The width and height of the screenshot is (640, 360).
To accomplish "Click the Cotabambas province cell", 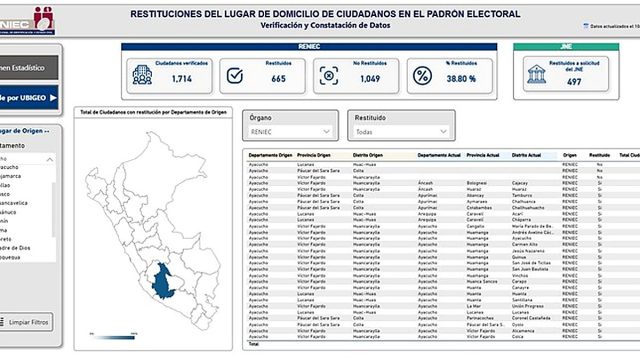I will pos(479,208).
